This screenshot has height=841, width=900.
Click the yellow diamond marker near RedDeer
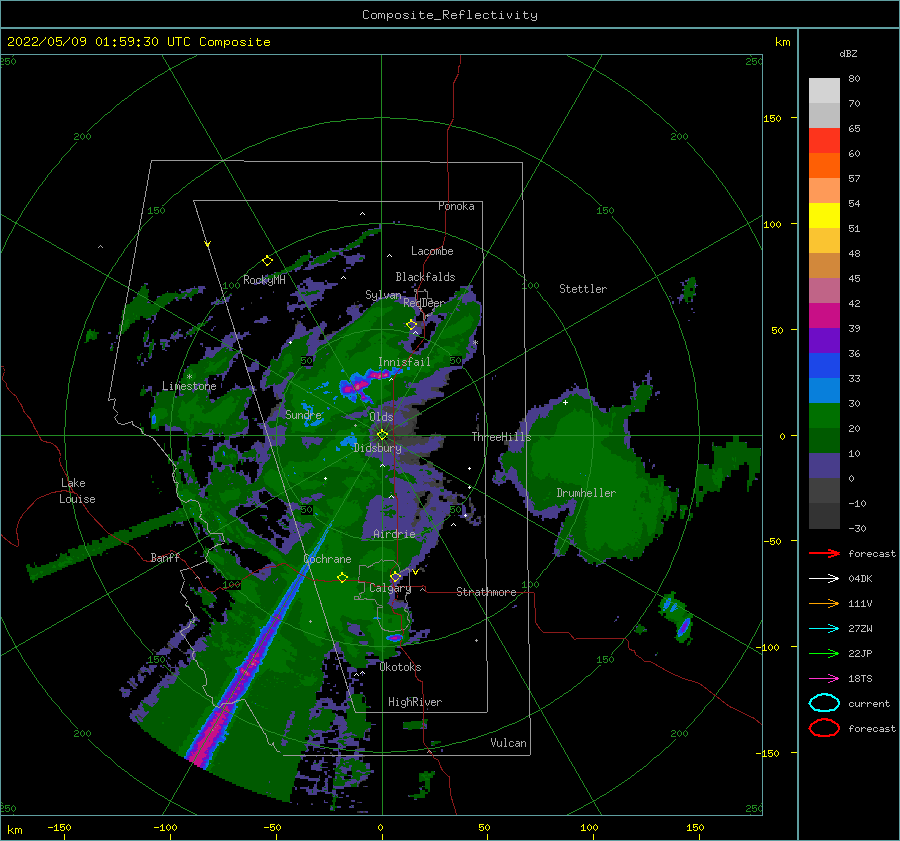click(412, 324)
